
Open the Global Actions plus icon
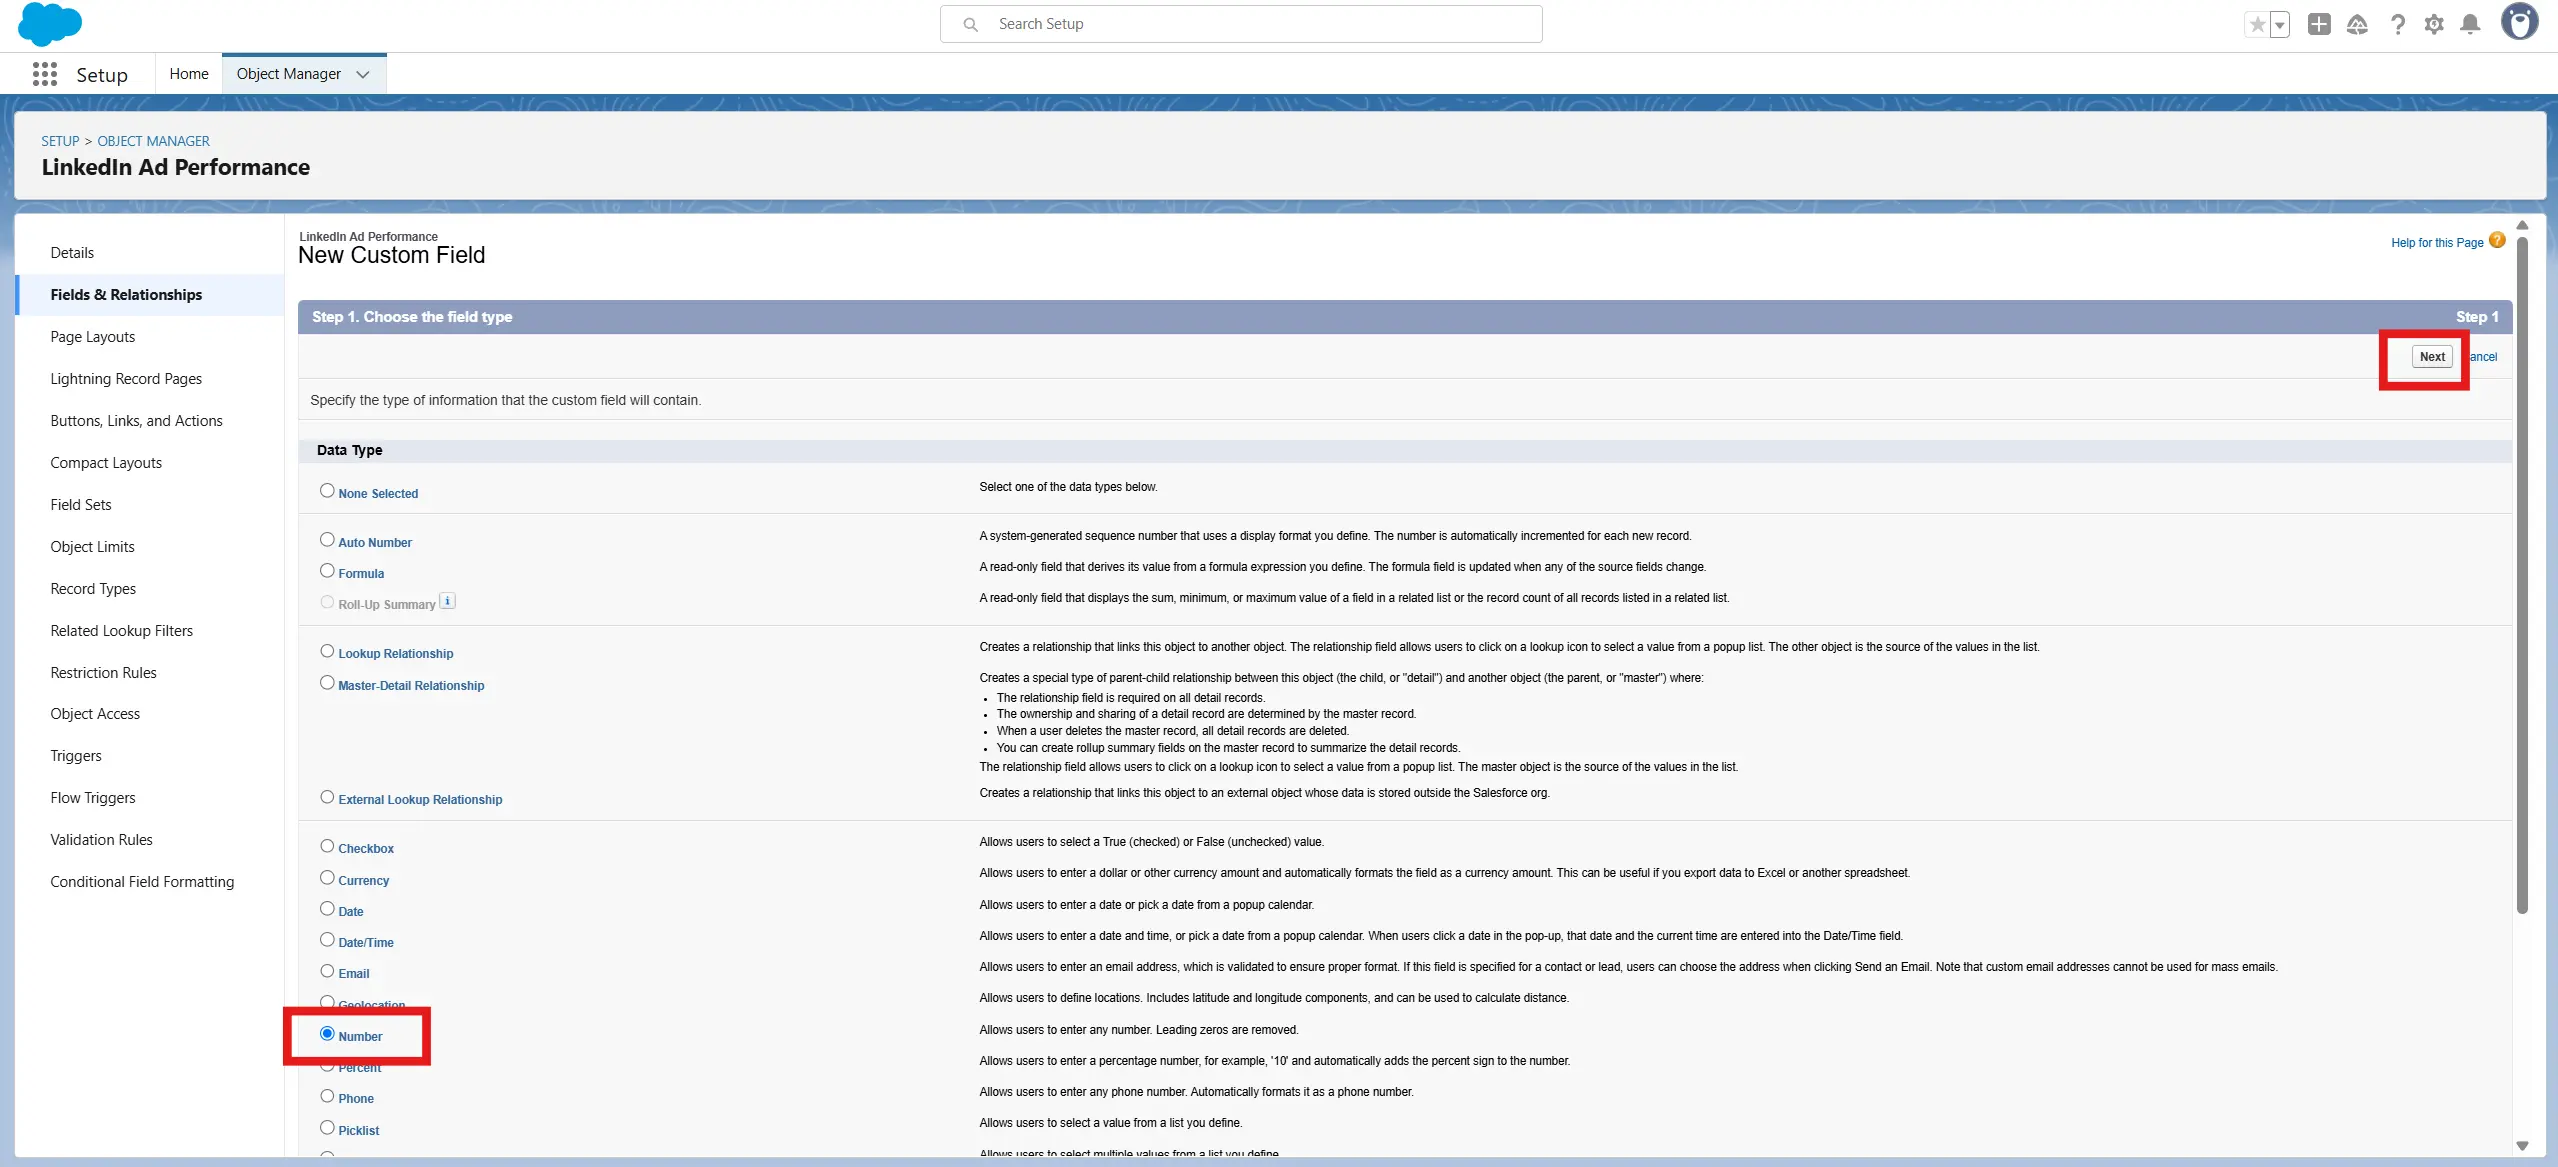click(x=2319, y=24)
